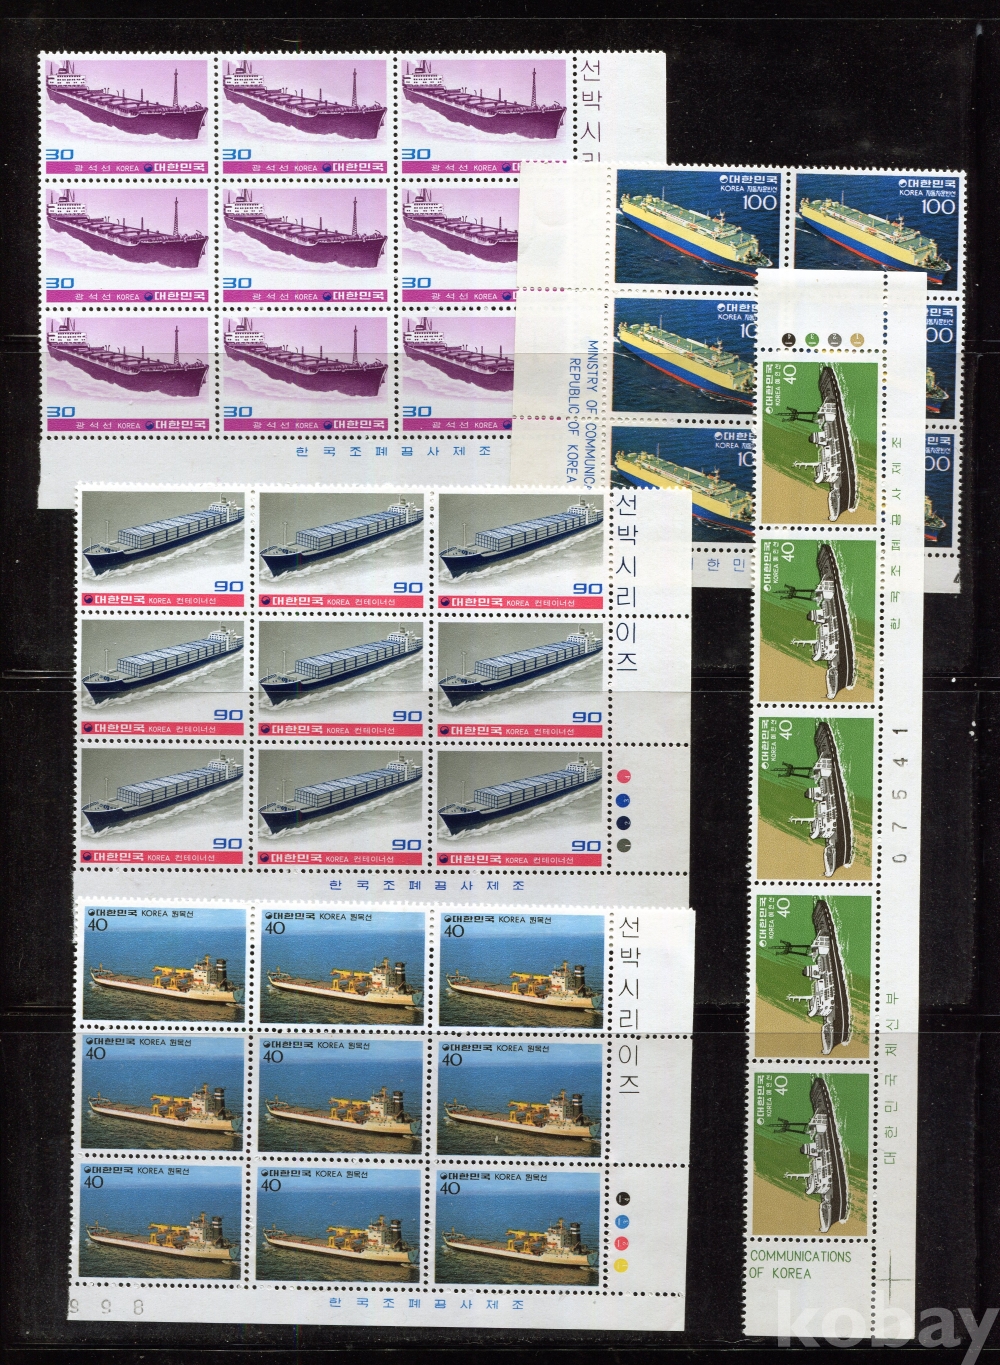Screen dimensions: 1000x1365
Task: Select the top-left blue 40 tanker stamp
Action: [x=162, y=967]
